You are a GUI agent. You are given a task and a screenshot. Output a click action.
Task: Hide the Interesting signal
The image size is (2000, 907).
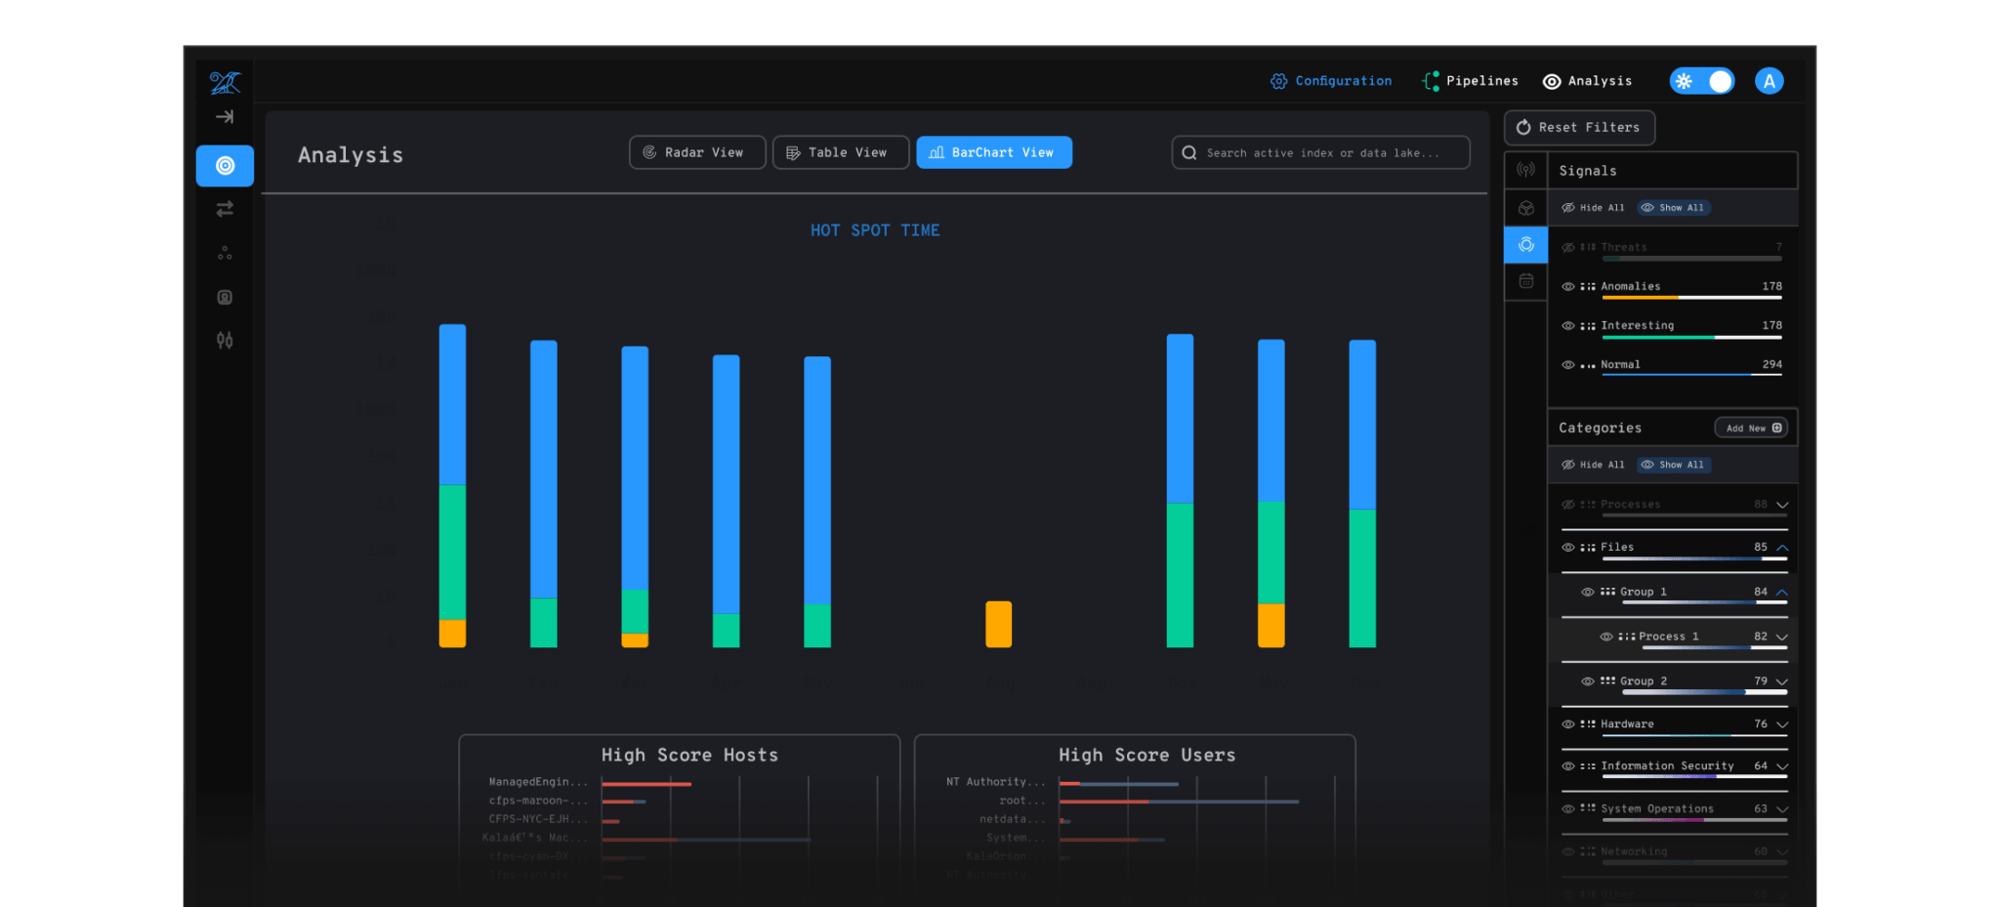[1568, 326]
